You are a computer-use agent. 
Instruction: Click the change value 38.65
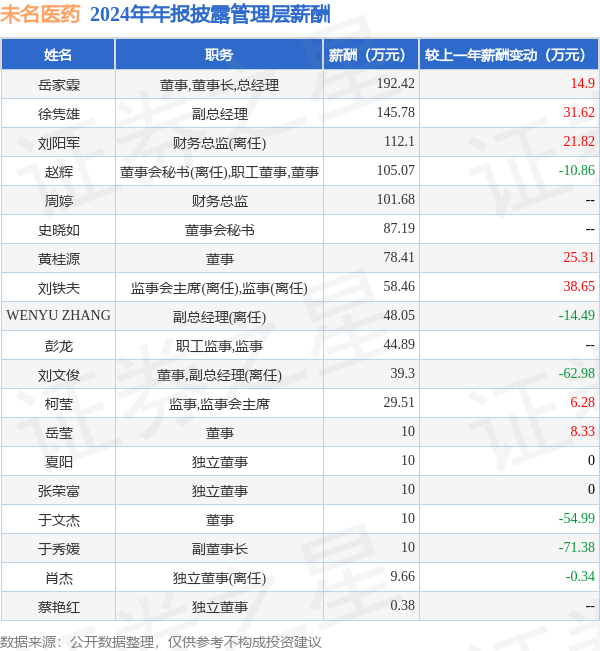point(579,286)
